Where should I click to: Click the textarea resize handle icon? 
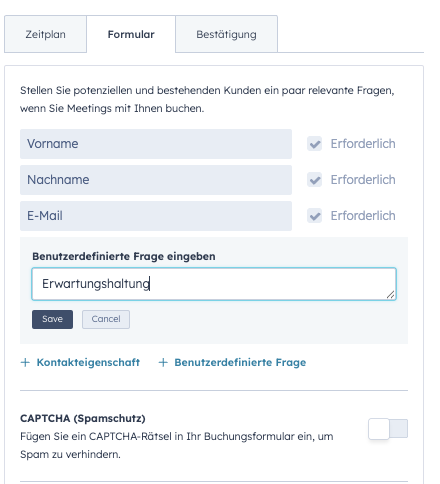[390, 294]
